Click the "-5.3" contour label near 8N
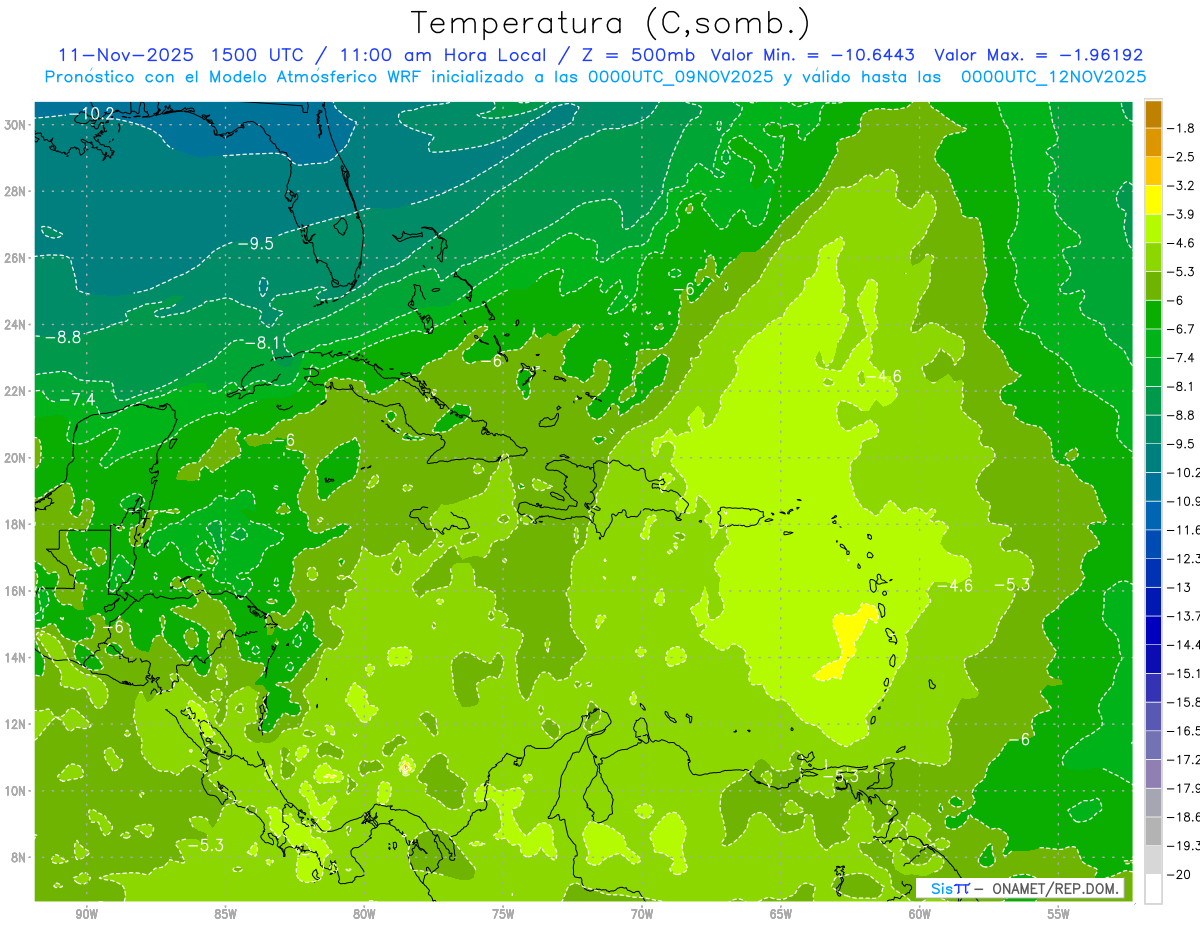The height and width of the screenshot is (927, 1200). tap(205, 846)
